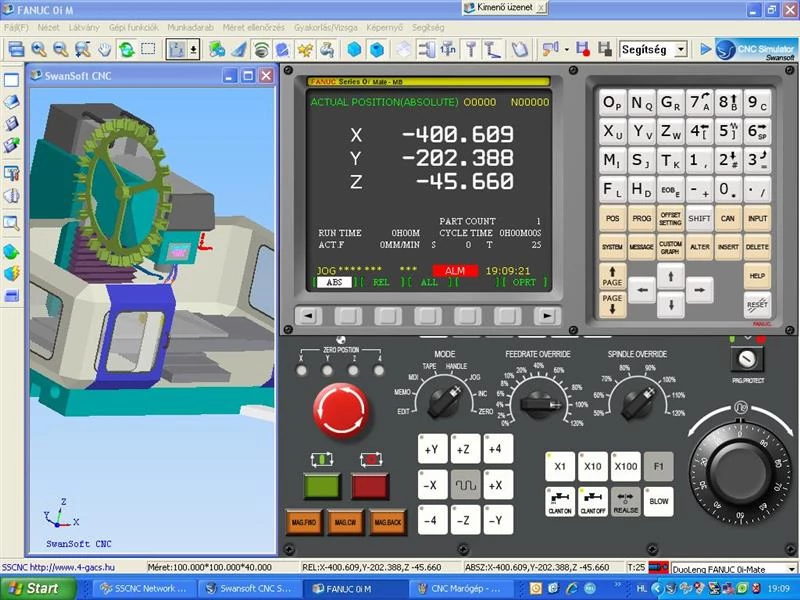Viewport: 800px width, 600px height.
Task: Open the Segítség combo box in toolbar
Action: coord(653,49)
